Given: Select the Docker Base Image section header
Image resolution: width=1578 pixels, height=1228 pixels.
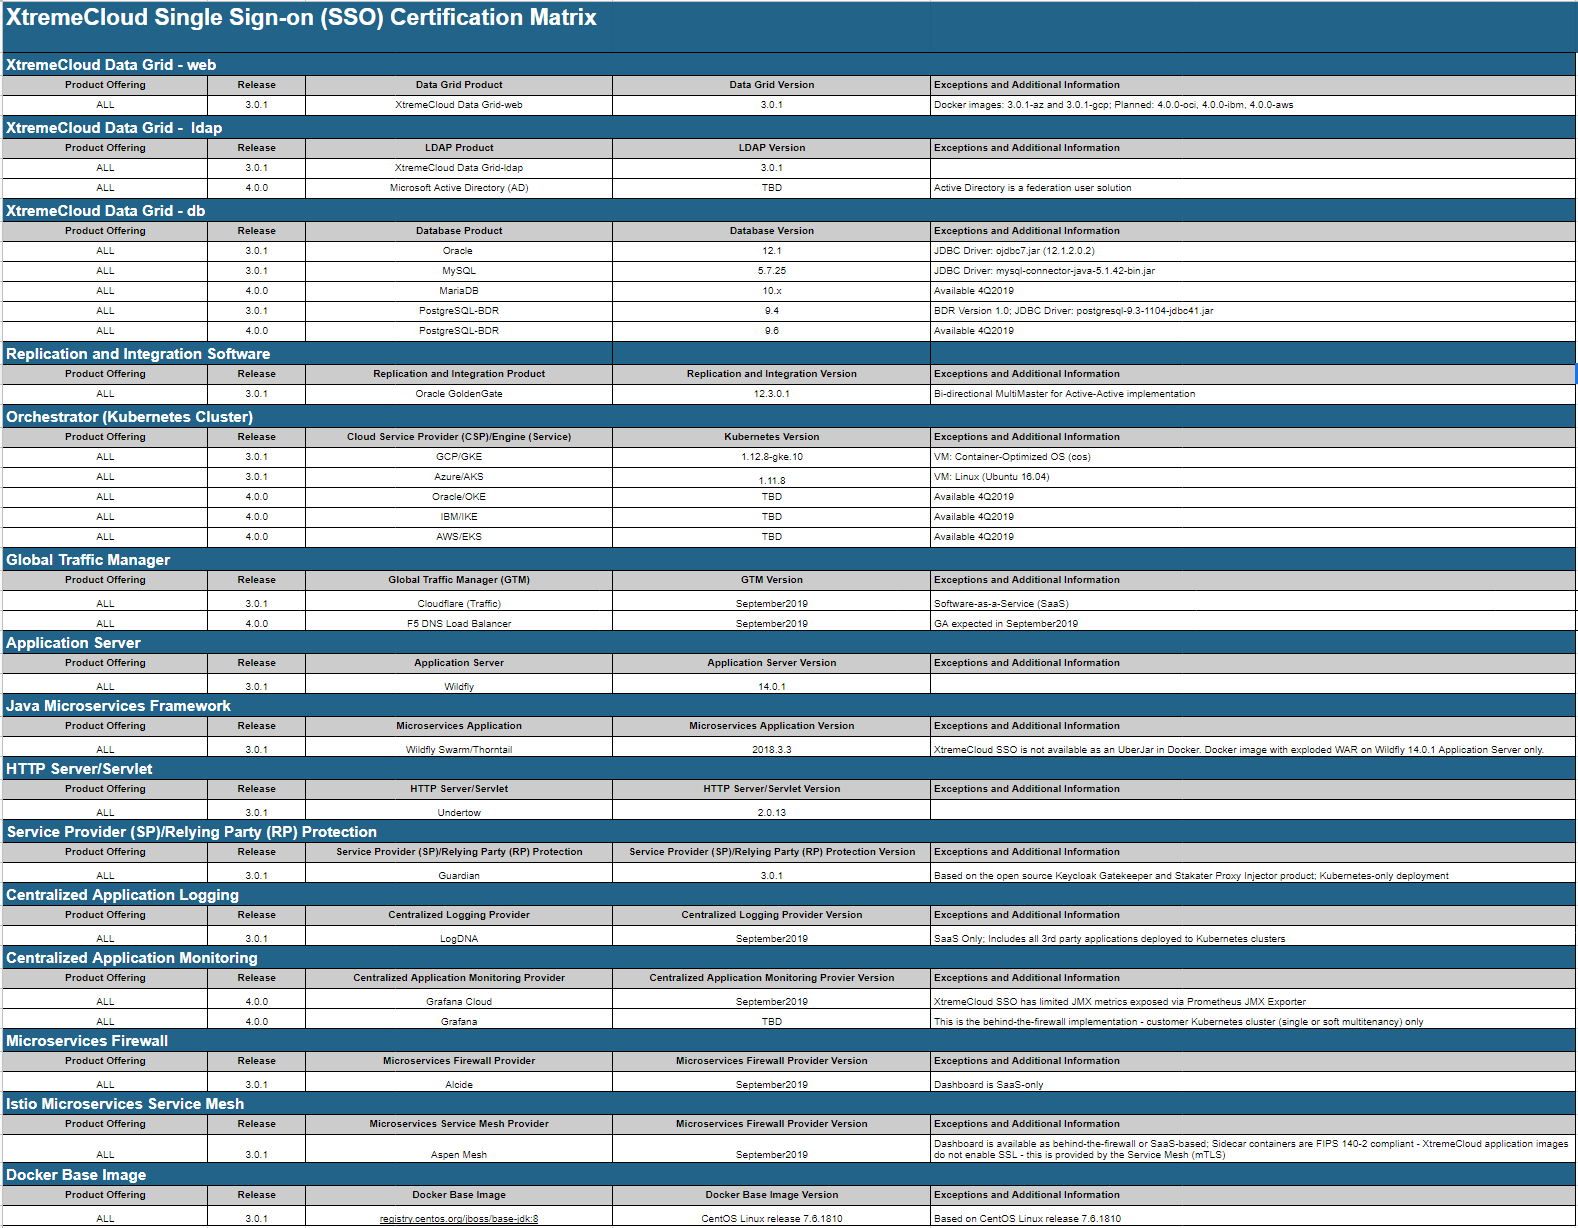Looking at the screenshot, I should [76, 1175].
